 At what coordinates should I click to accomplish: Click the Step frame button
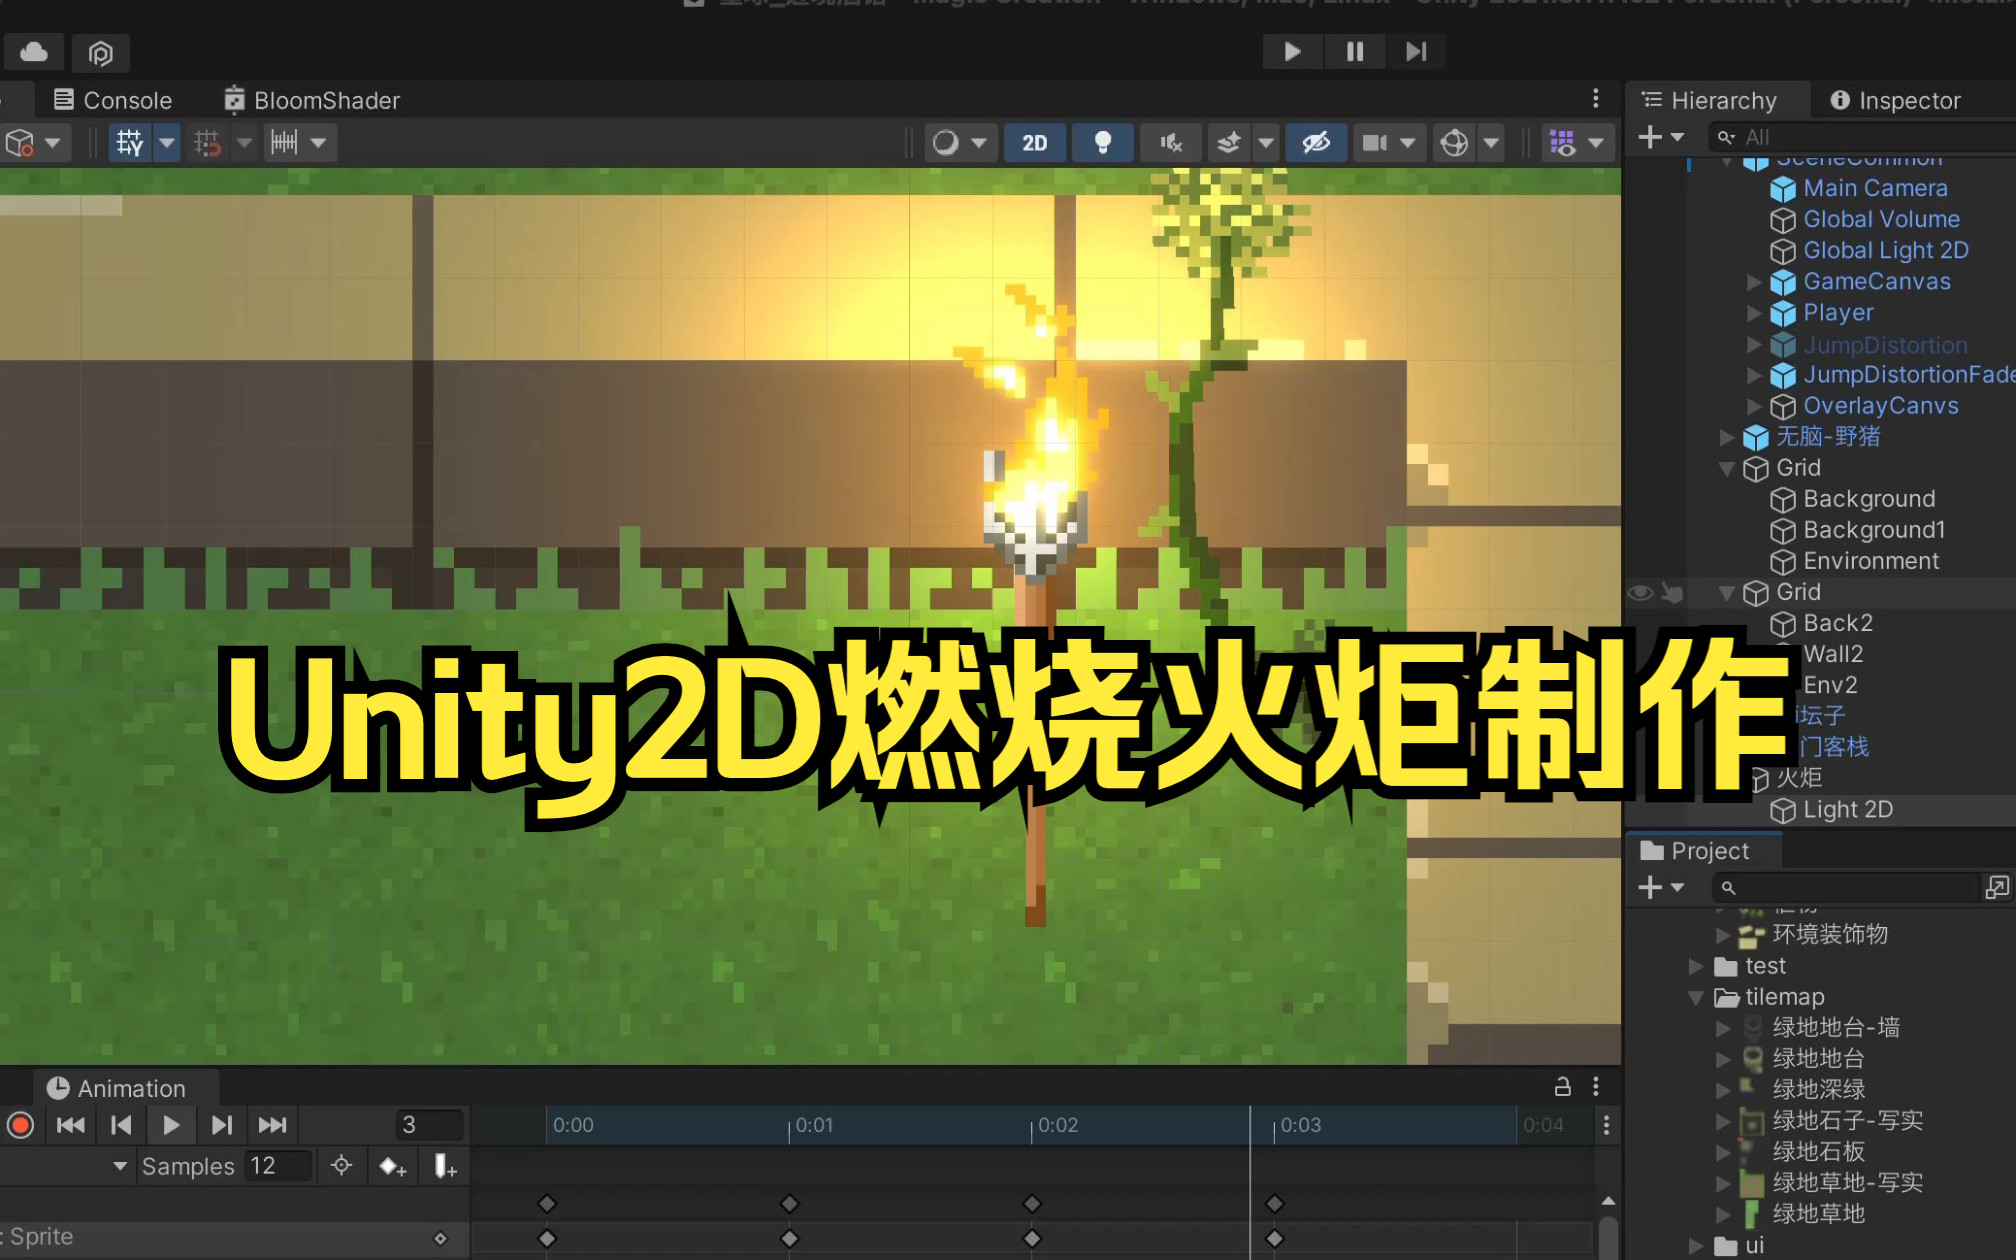1416,51
